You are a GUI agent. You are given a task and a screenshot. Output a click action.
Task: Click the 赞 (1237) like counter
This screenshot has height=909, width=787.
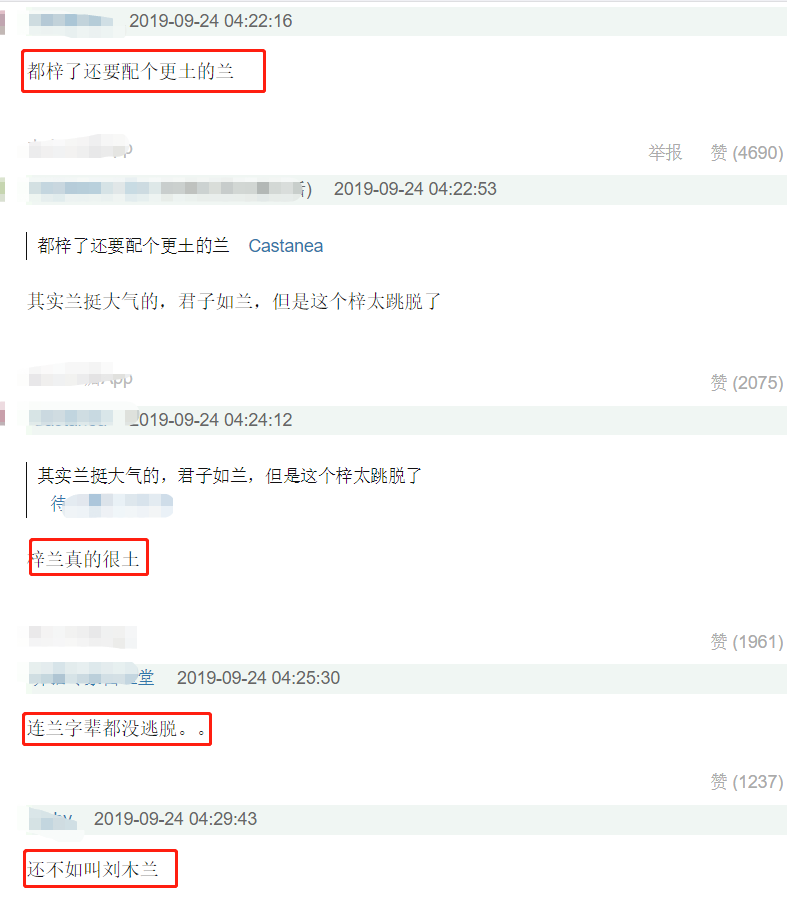click(x=746, y=781)
